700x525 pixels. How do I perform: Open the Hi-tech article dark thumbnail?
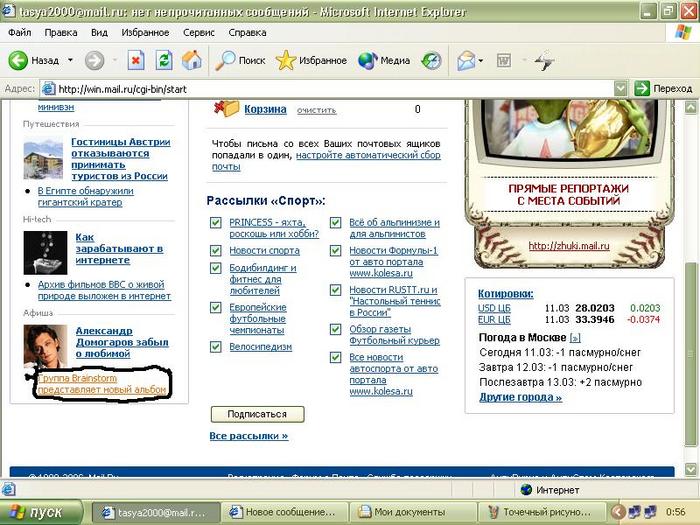(45, 252)
